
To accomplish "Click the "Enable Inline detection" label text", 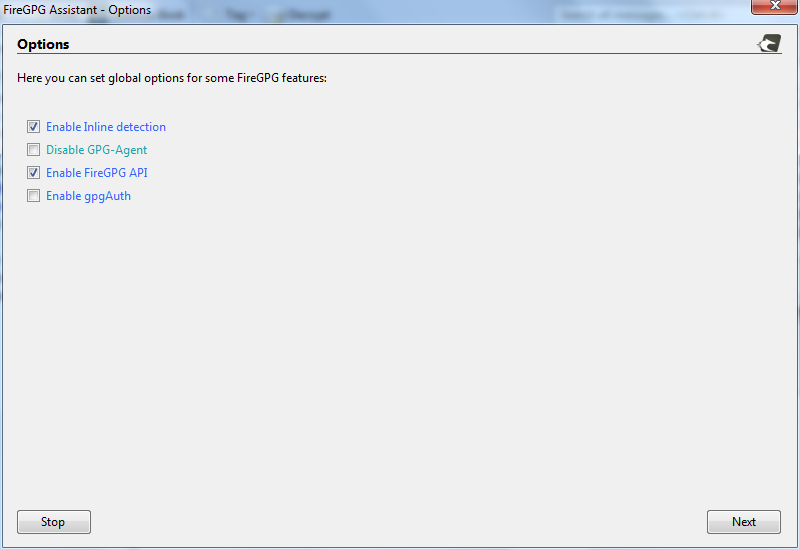I will (x=106, y=127).
